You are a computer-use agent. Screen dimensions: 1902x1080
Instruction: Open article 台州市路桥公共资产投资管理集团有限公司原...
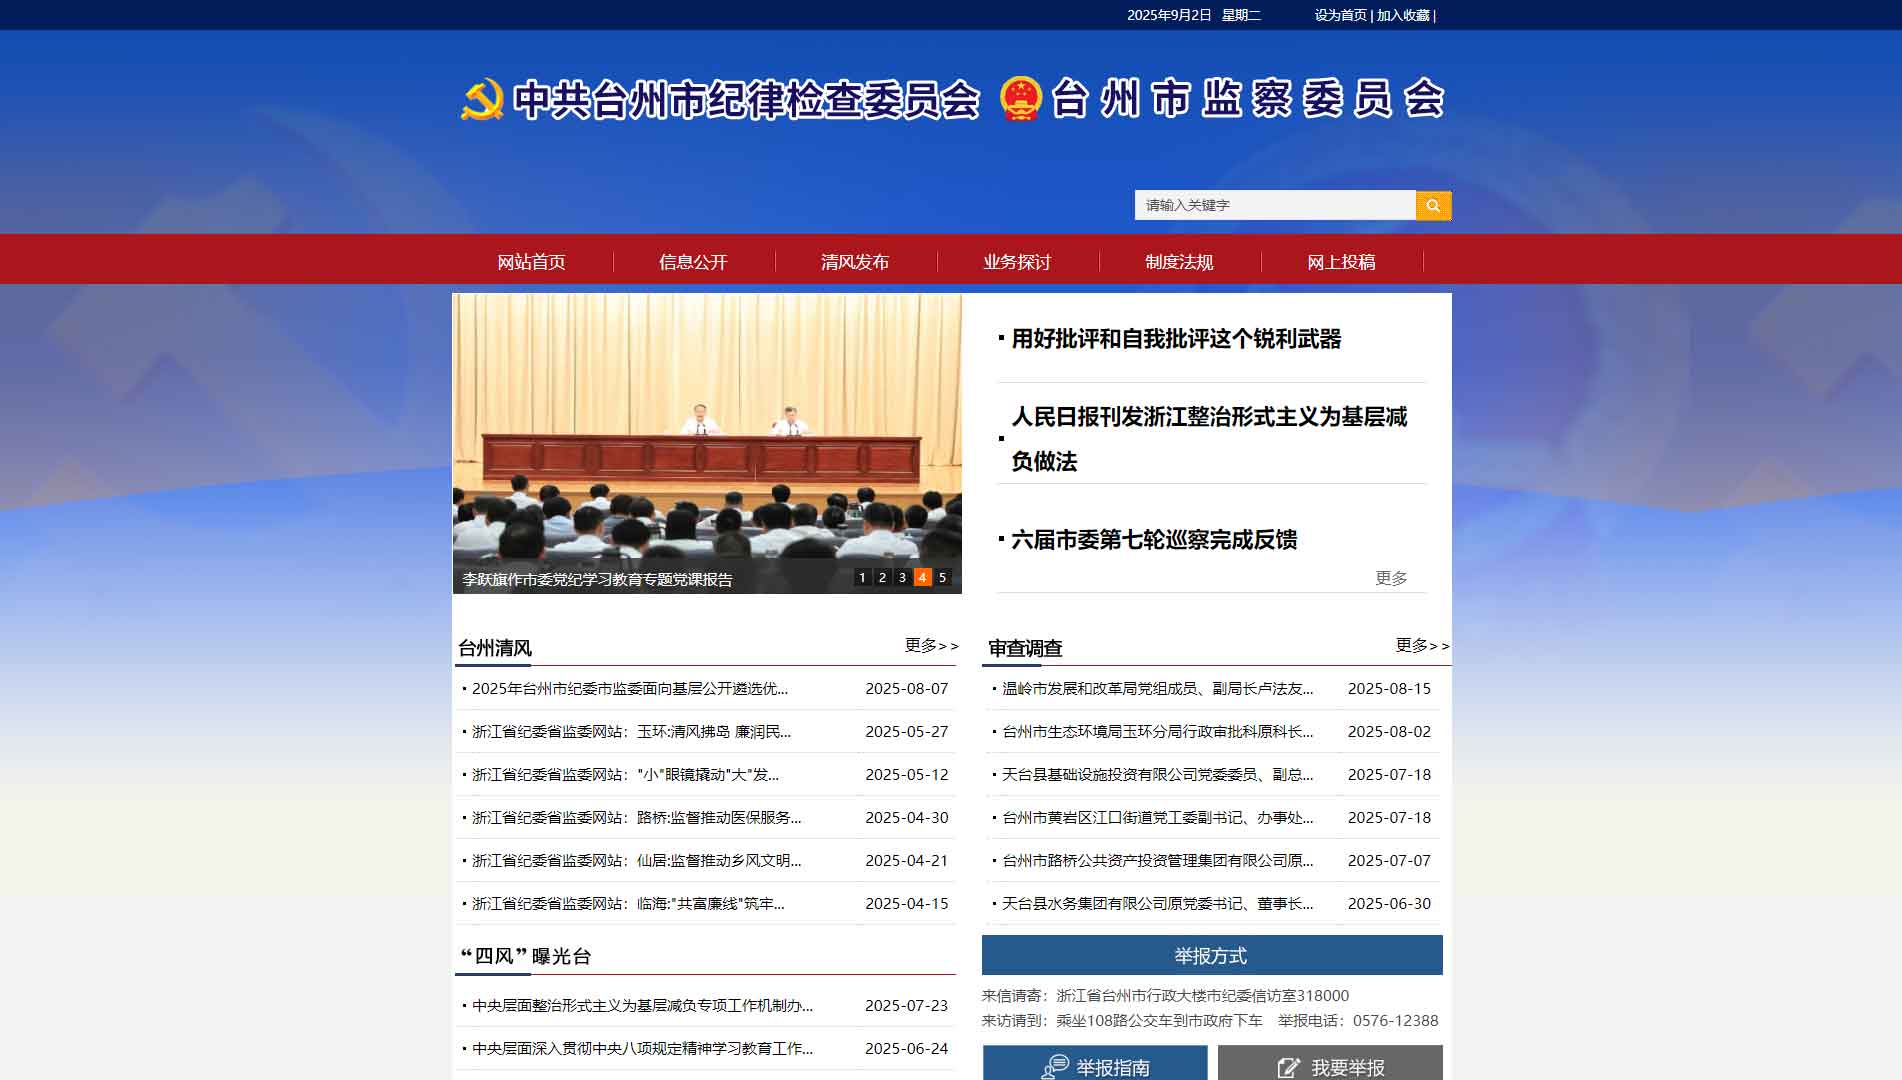(x=1158, y=861)
